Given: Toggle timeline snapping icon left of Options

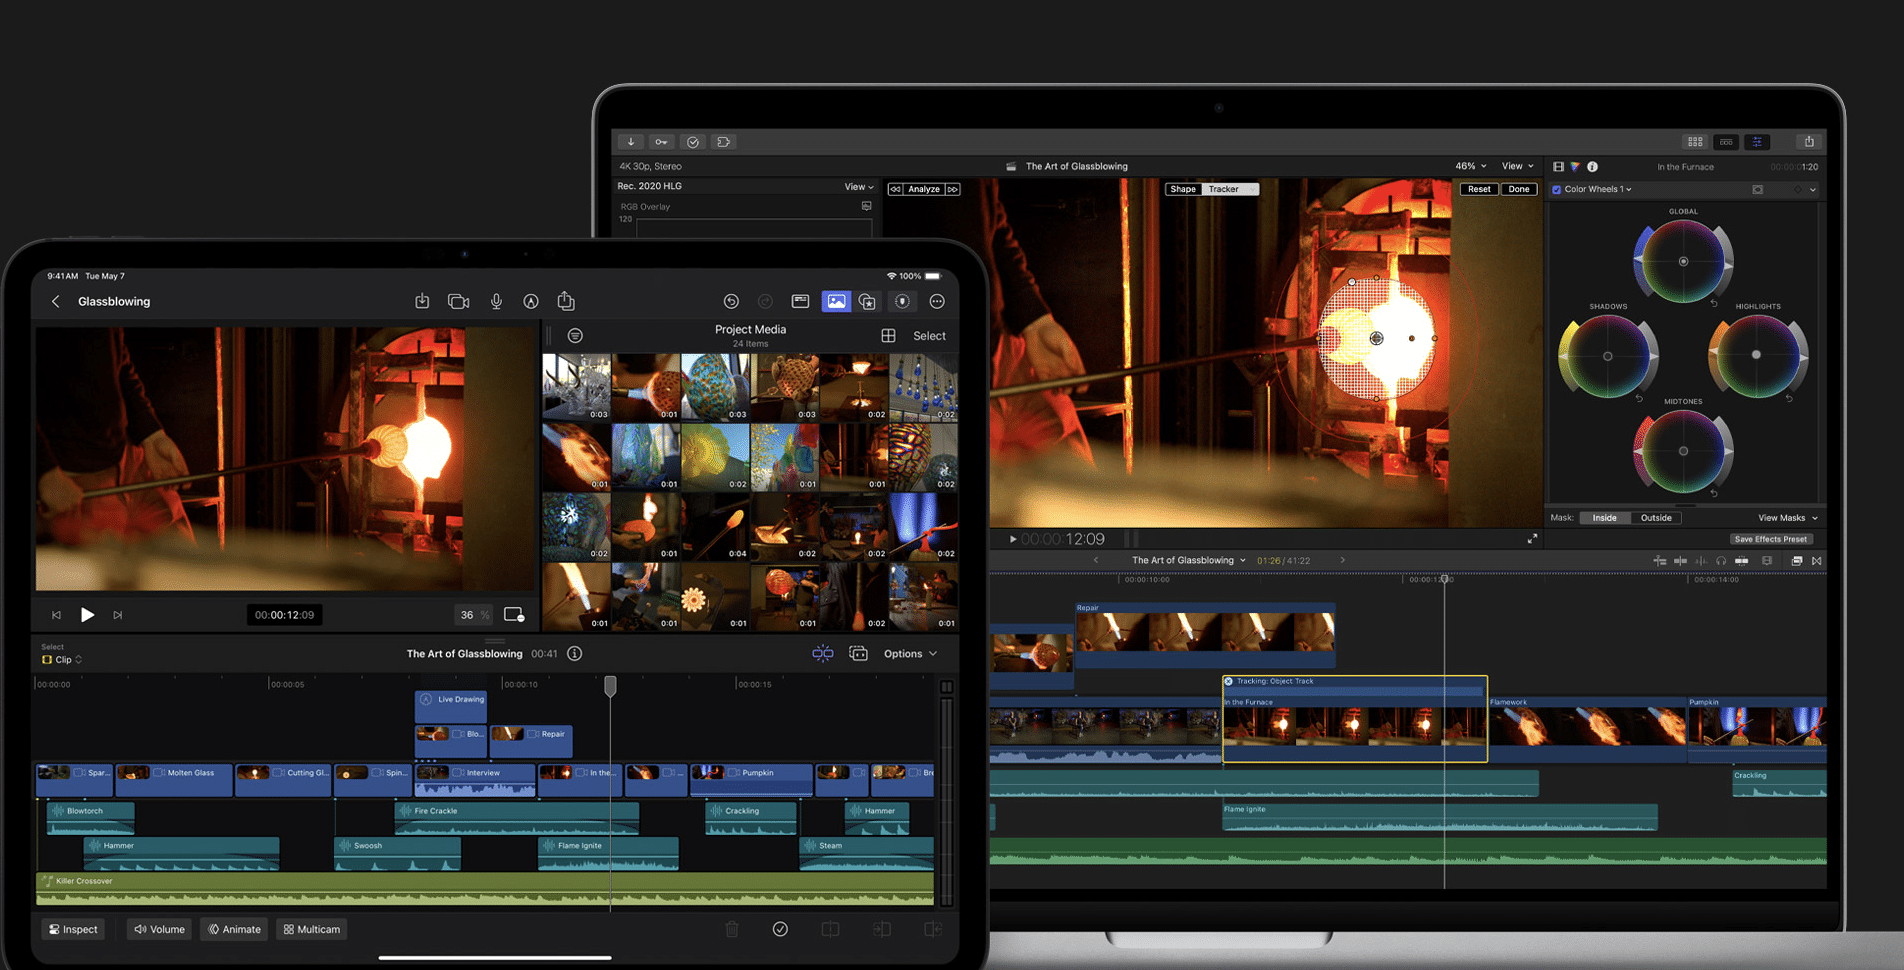Looking at the screenshot, I should [822, 654].
